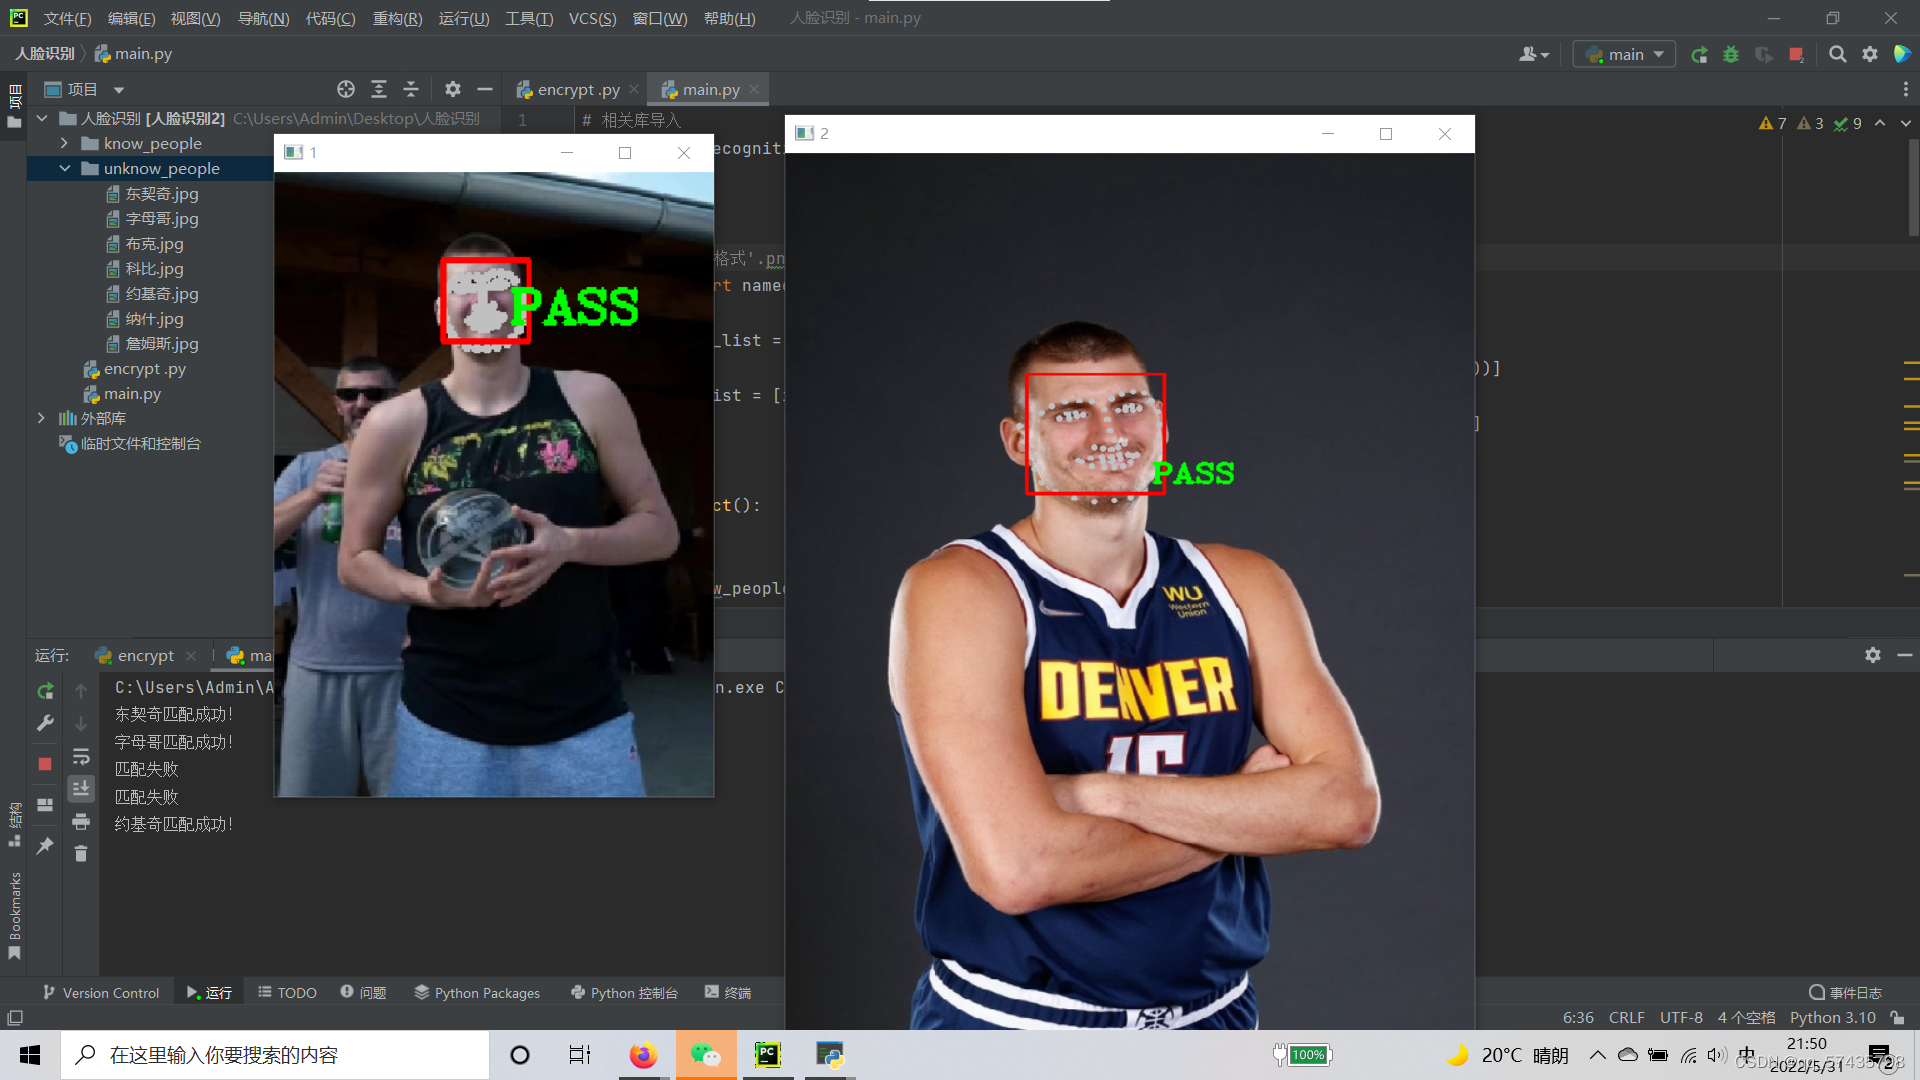Viewport: 1920px width, 1080px height.
Task: Select 约基奇.jpg in the project tree
Action: click(152, 294)
